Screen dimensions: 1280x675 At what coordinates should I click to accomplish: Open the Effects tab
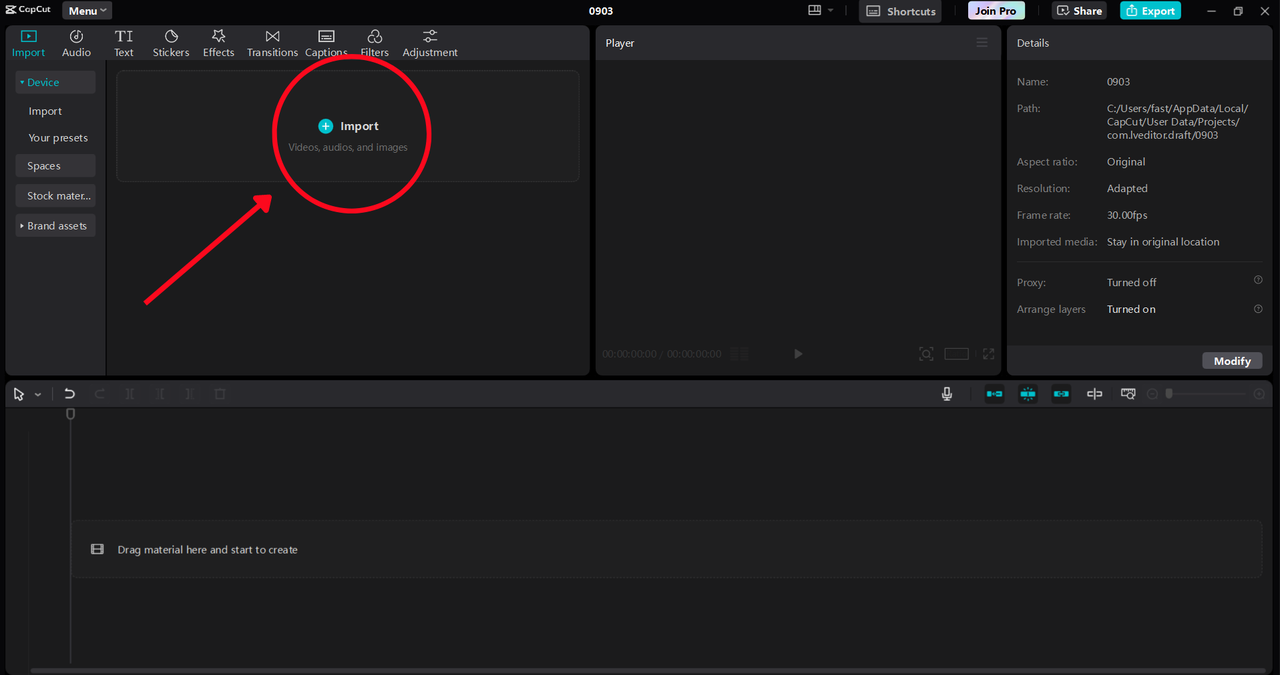click(x=218, y=43)
